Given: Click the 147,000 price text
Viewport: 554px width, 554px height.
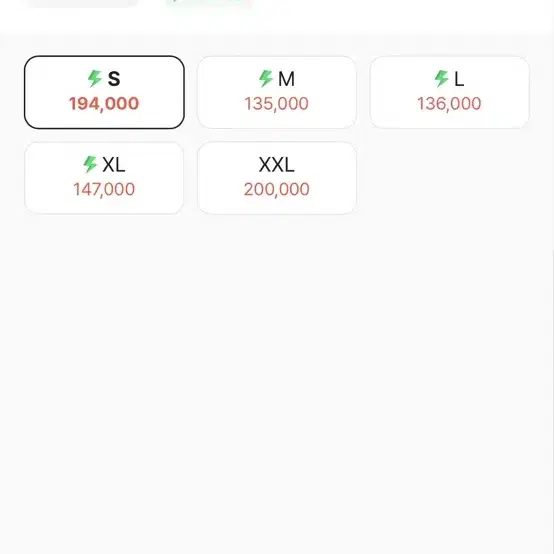Looking at the screenshot, I should pos(104,189).
